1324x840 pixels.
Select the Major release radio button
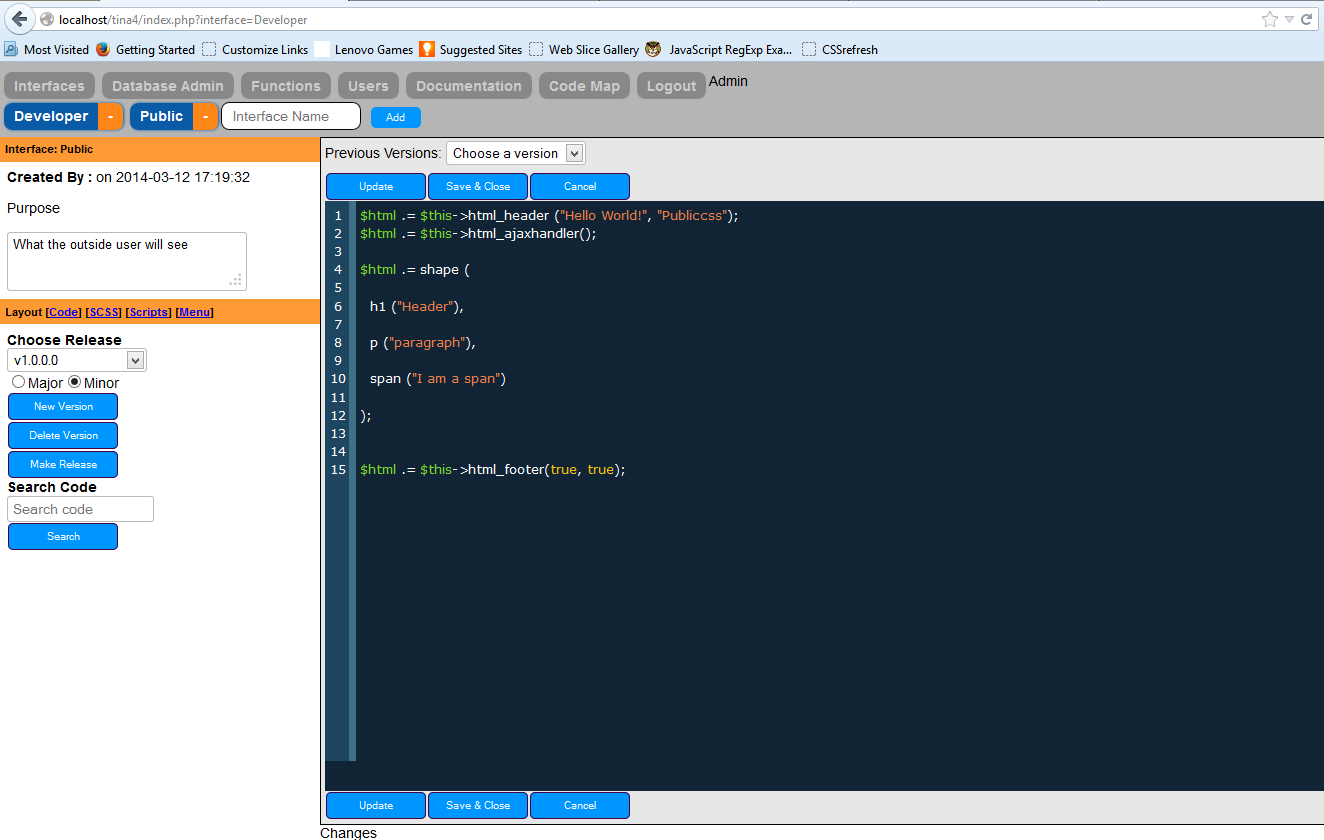tap(17, 382)
